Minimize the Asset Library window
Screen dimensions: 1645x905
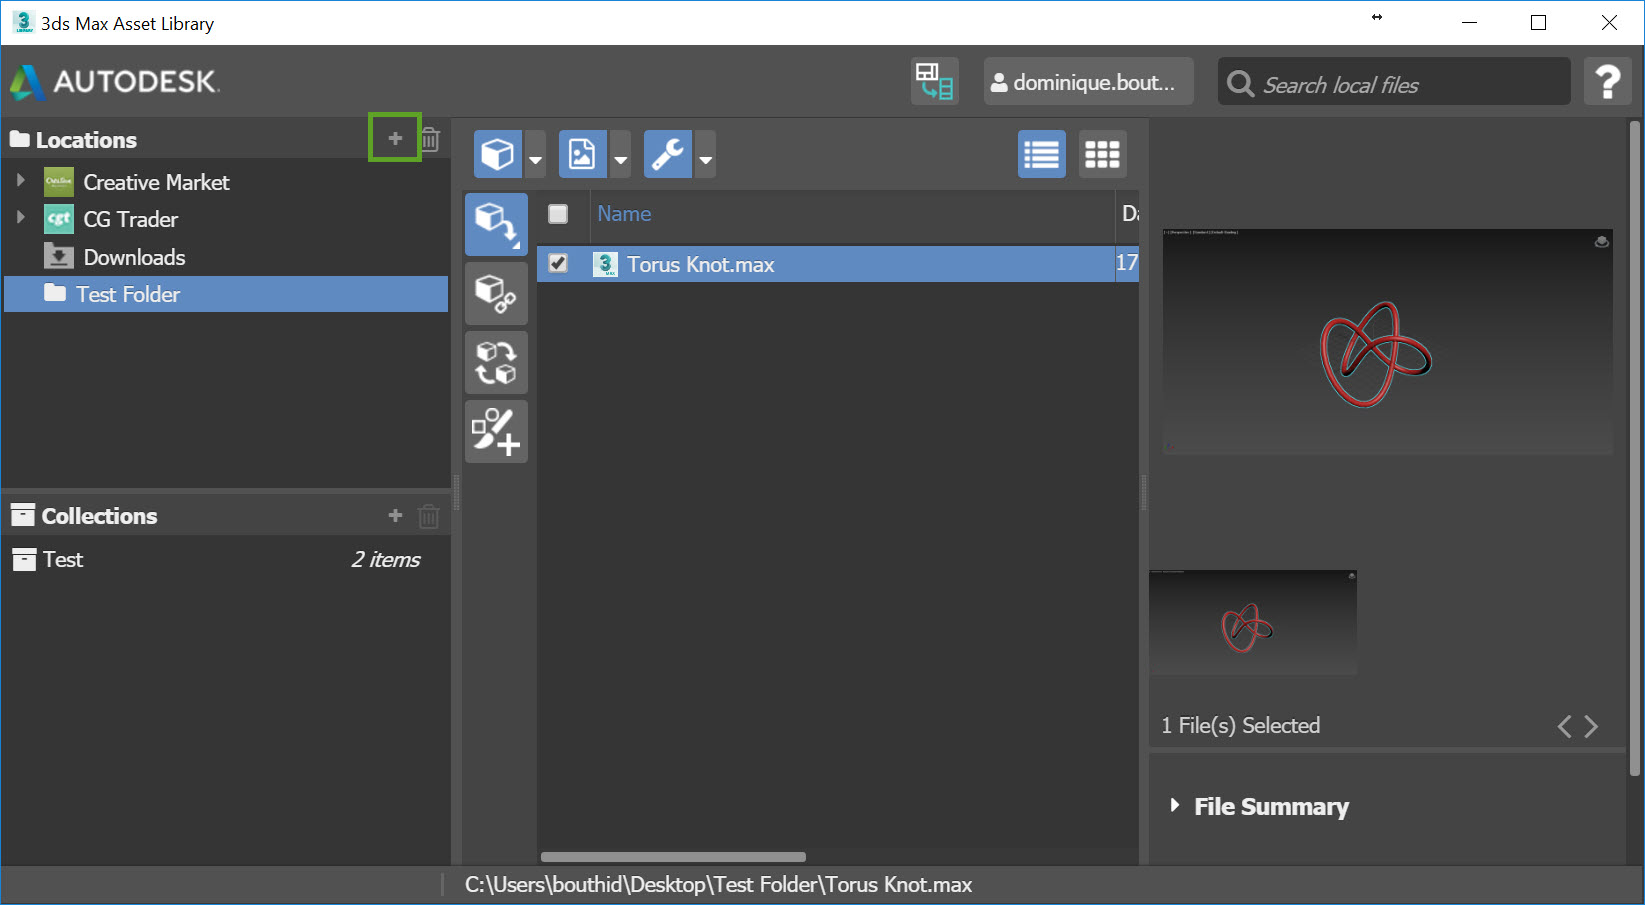click(x=1469, y=23)
